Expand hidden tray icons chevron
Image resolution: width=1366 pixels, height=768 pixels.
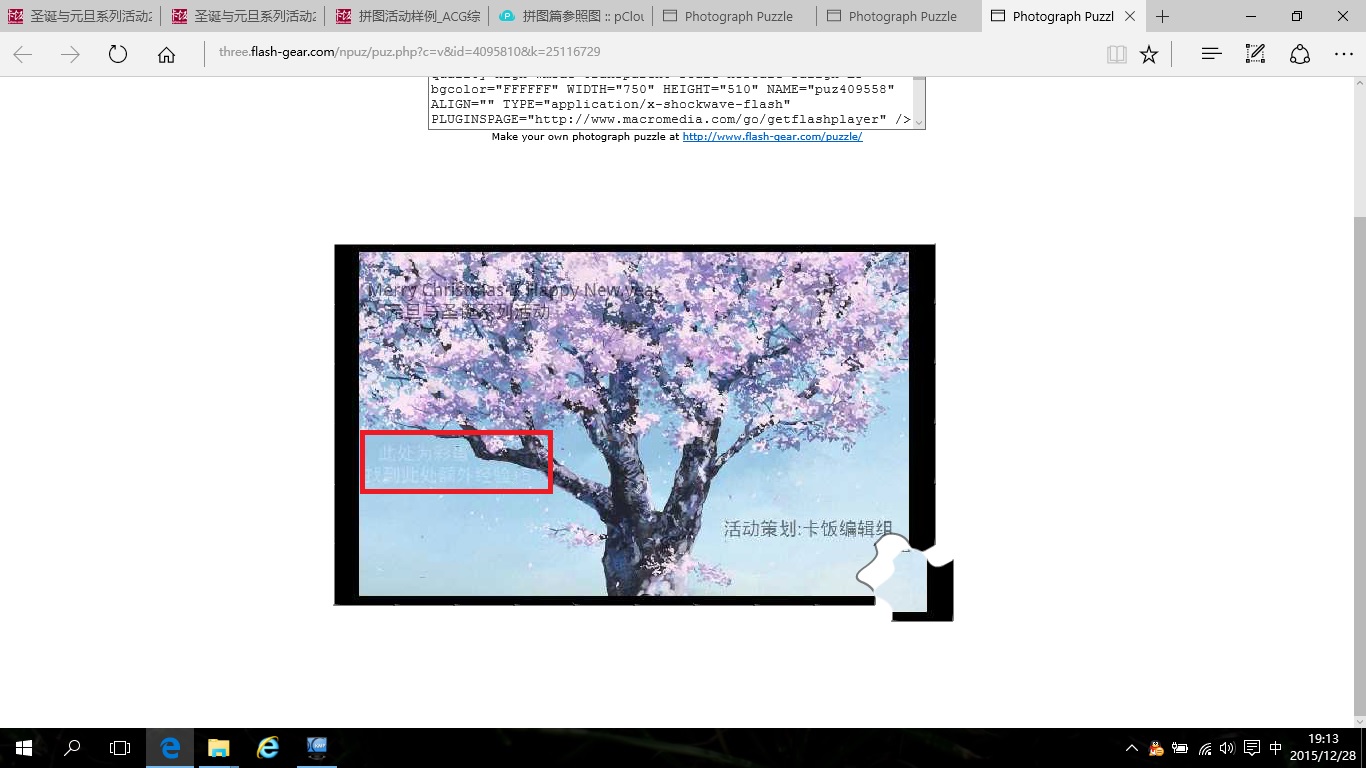coord(1132,748)
